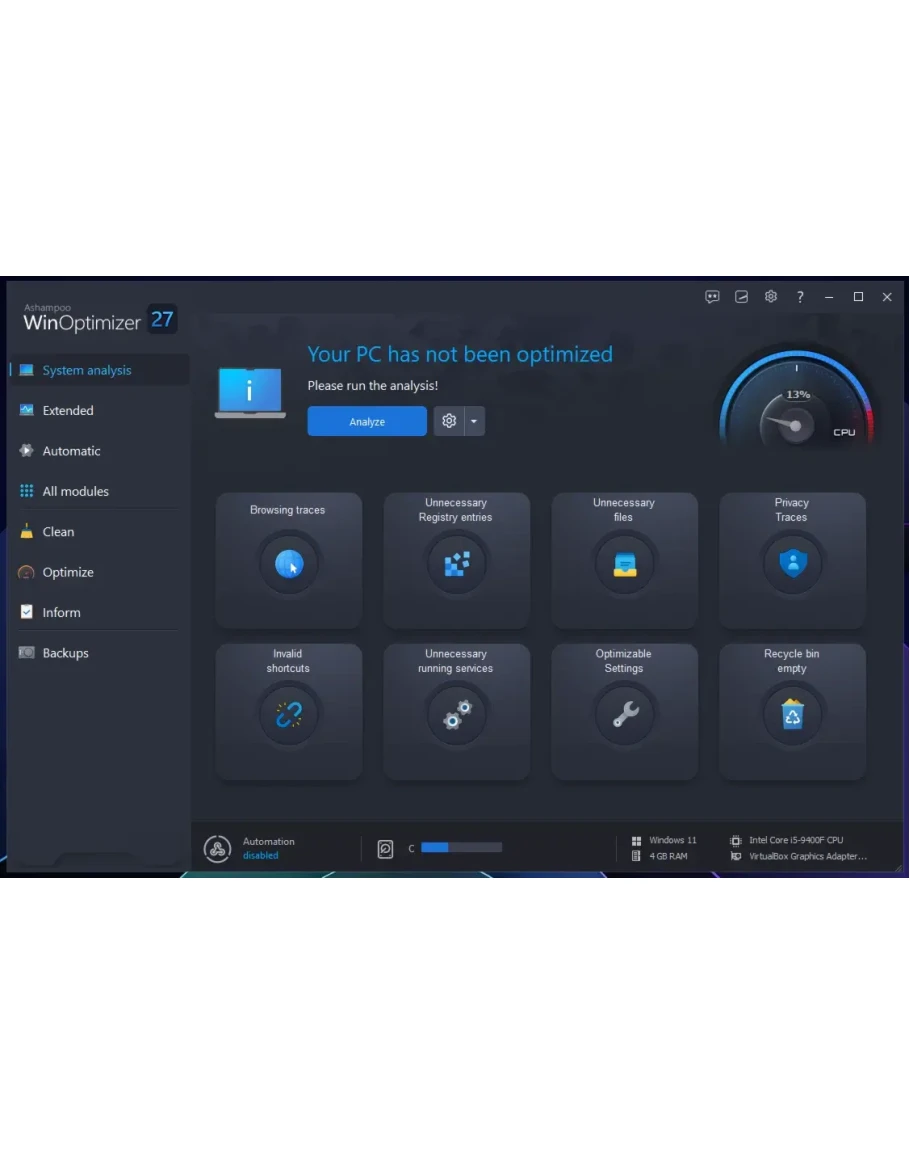
Task: Open the Invalid shortcuts broken link icon
Action: tap(289, 714)
